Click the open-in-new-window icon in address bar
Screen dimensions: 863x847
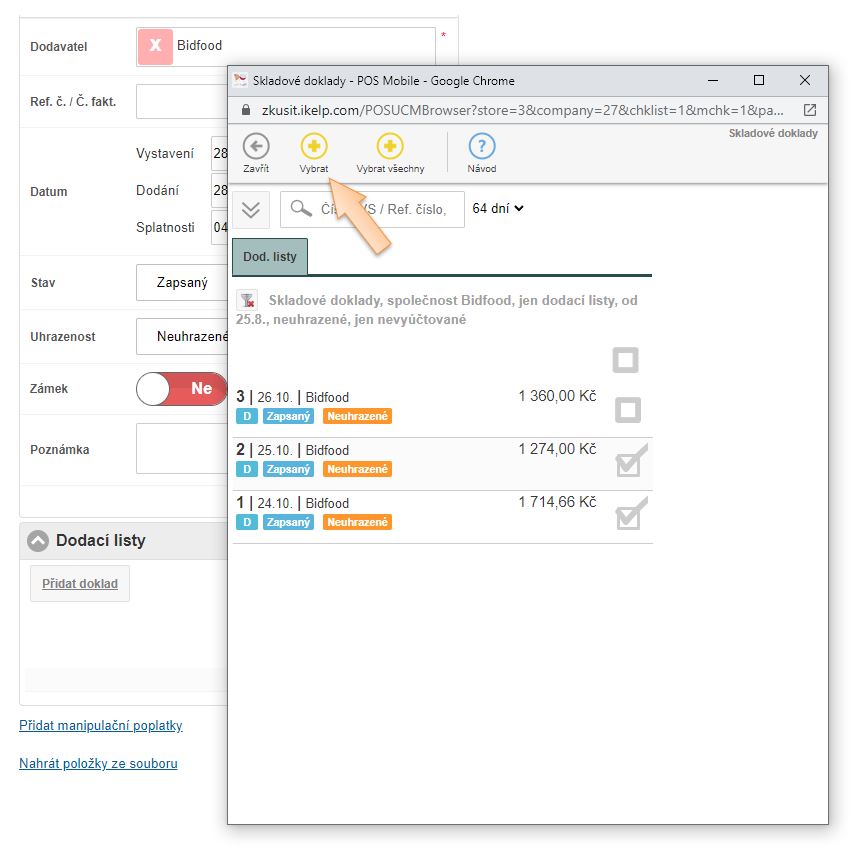click(x=810, y=110)
